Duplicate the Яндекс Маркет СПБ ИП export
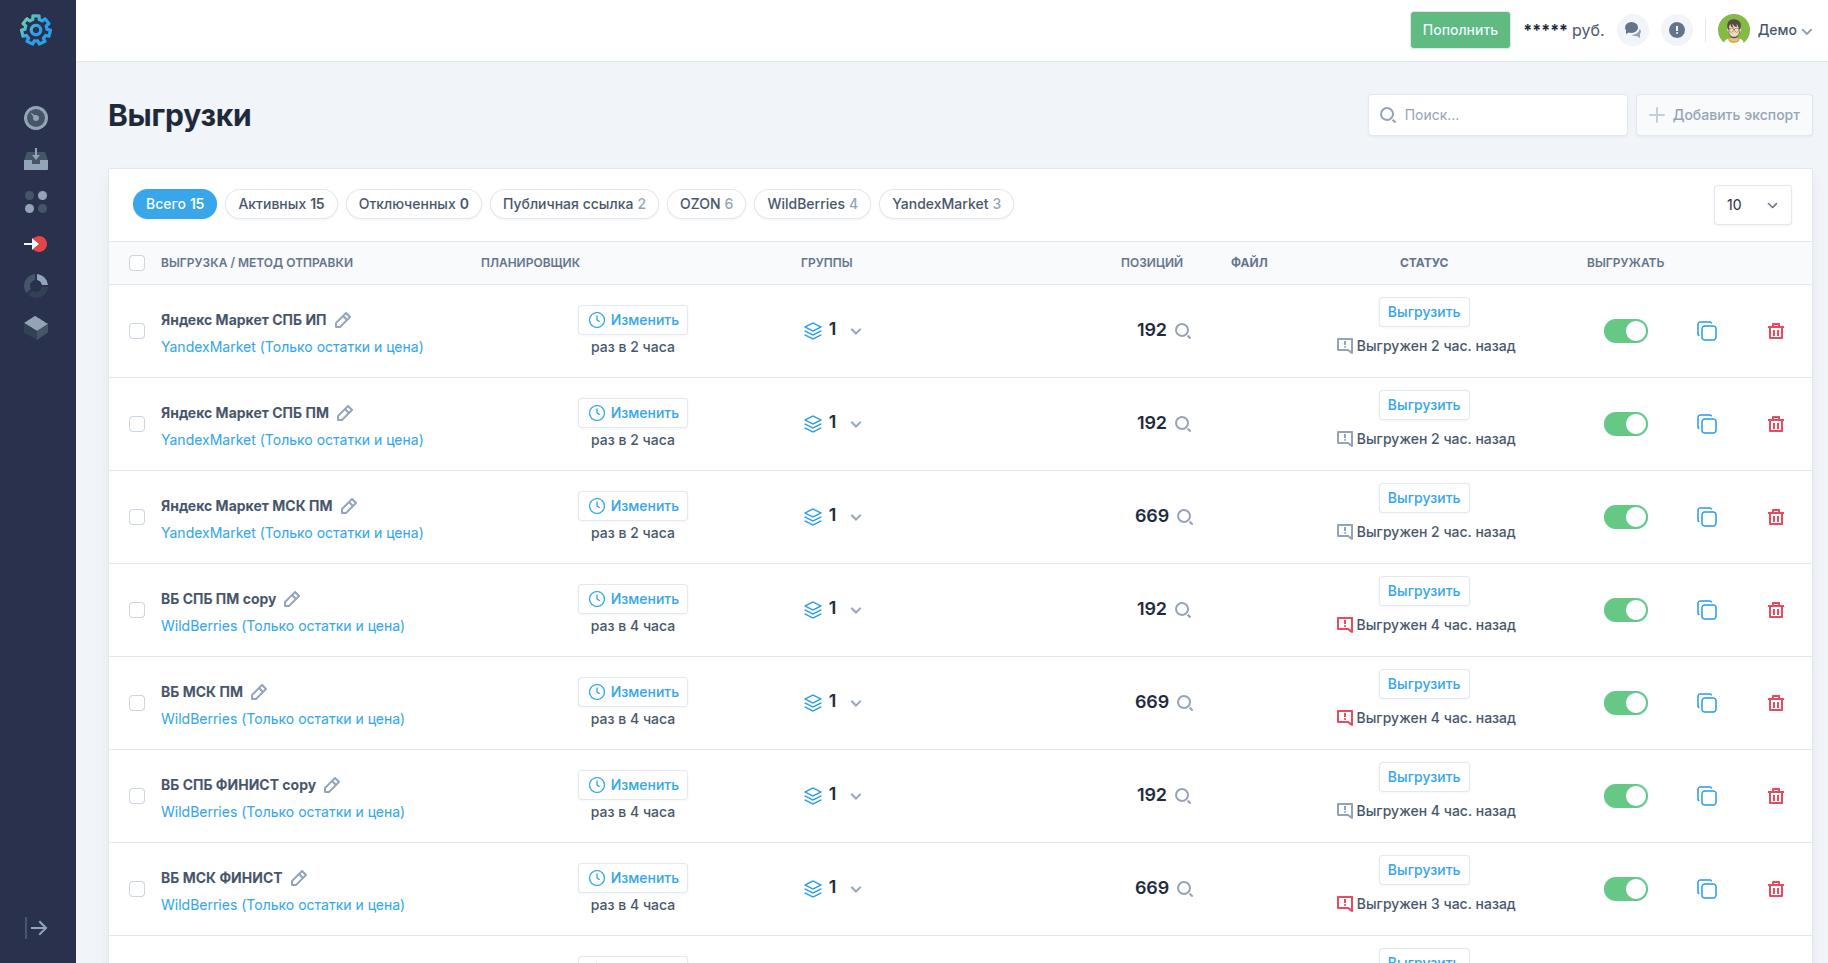This screenshot has height=963, width=1828. (1707, 331)
